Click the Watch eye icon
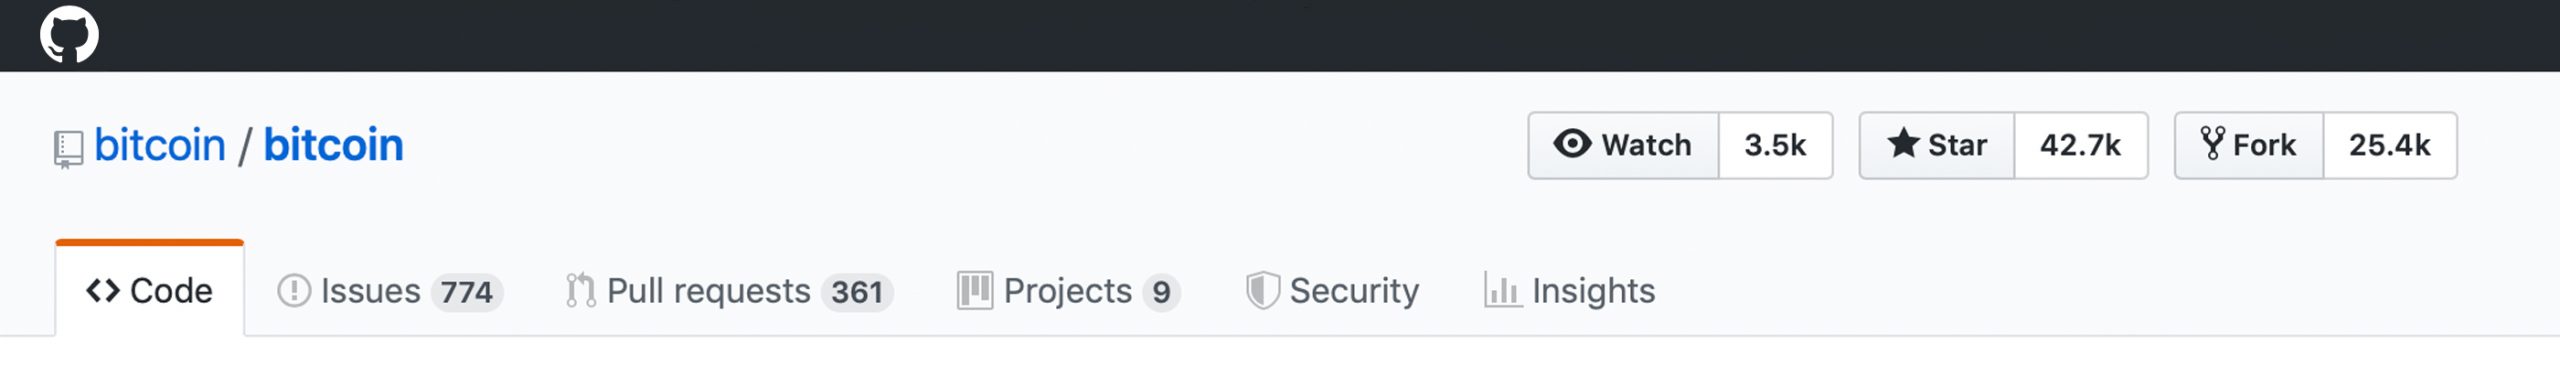The width and height of the screenshot is (2560, 366). coord(1572,144)
